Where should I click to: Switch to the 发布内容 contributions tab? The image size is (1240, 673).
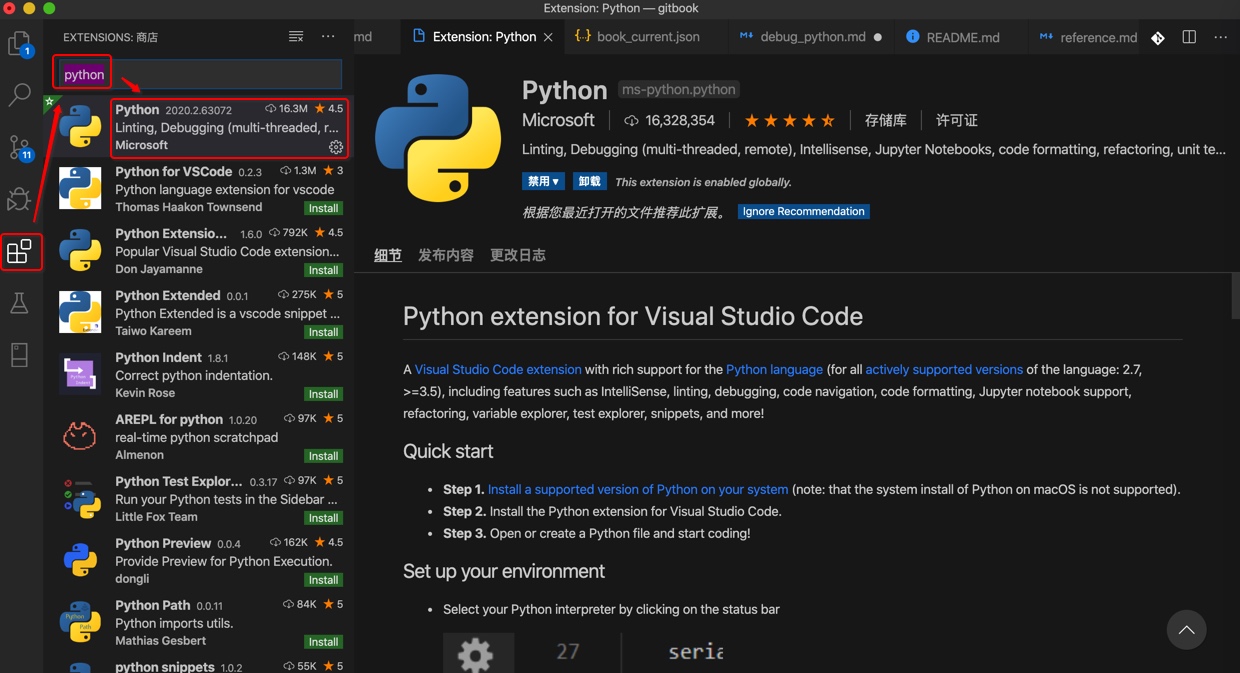point(446,255)
